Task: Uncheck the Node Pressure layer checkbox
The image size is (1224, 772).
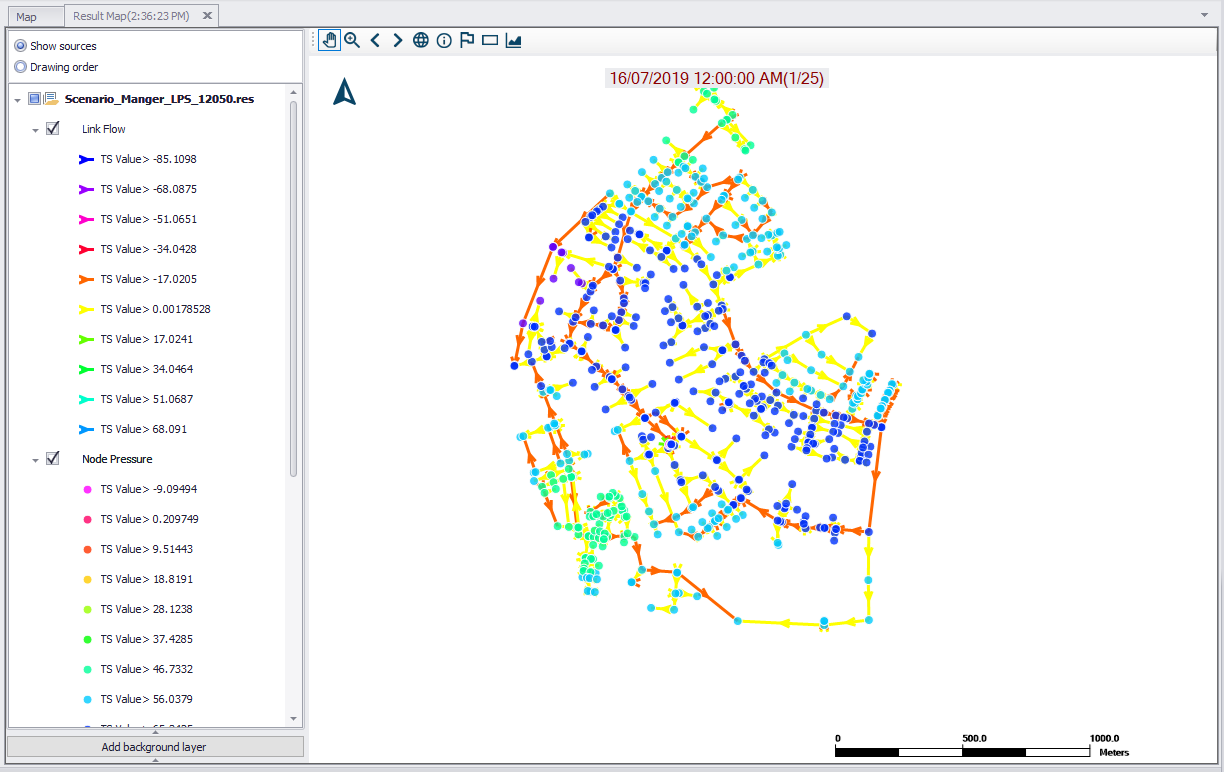Action: click(53, 459)
